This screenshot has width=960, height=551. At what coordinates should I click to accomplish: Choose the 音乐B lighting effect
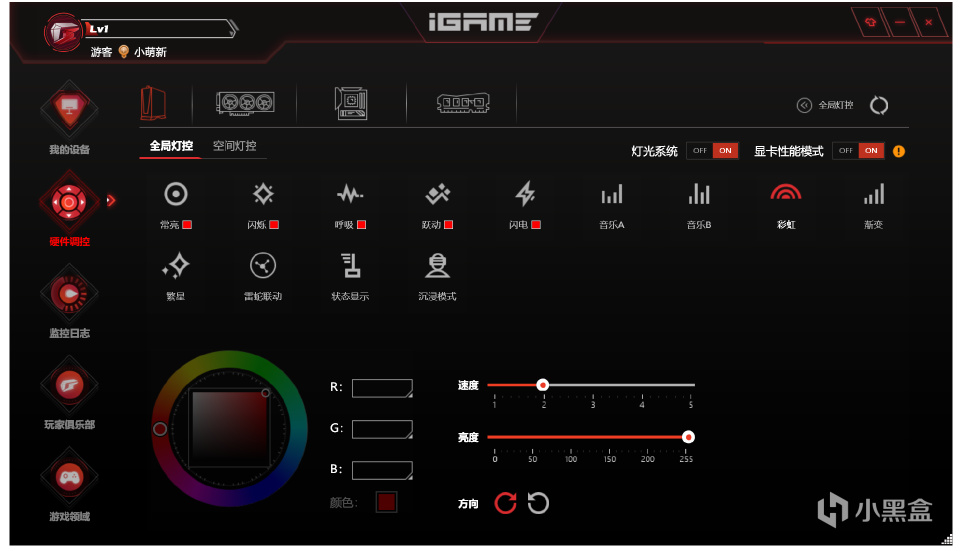coord(699,206)
